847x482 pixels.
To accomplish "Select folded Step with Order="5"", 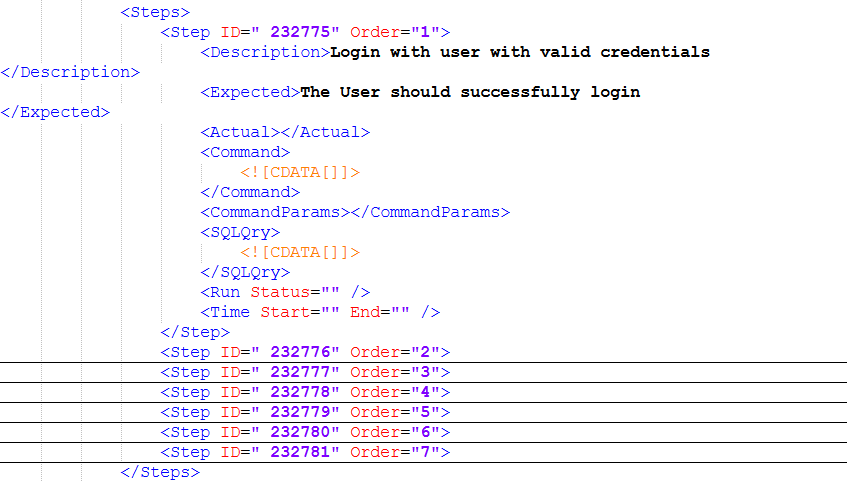I will coord(305,412).
